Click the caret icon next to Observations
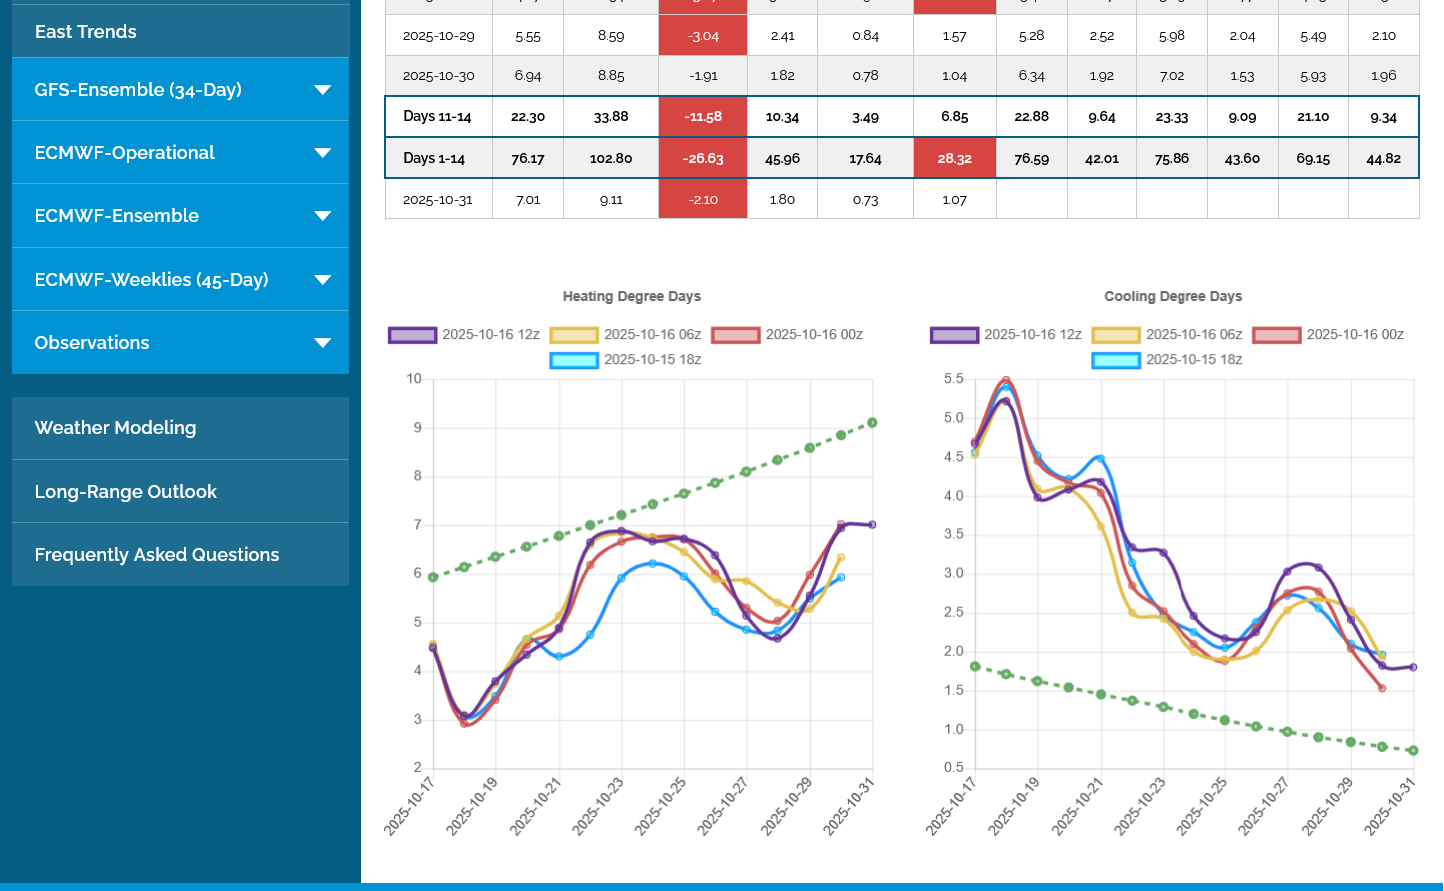The height and width of the screenshot is (891, 1444). tap(322, 343)
